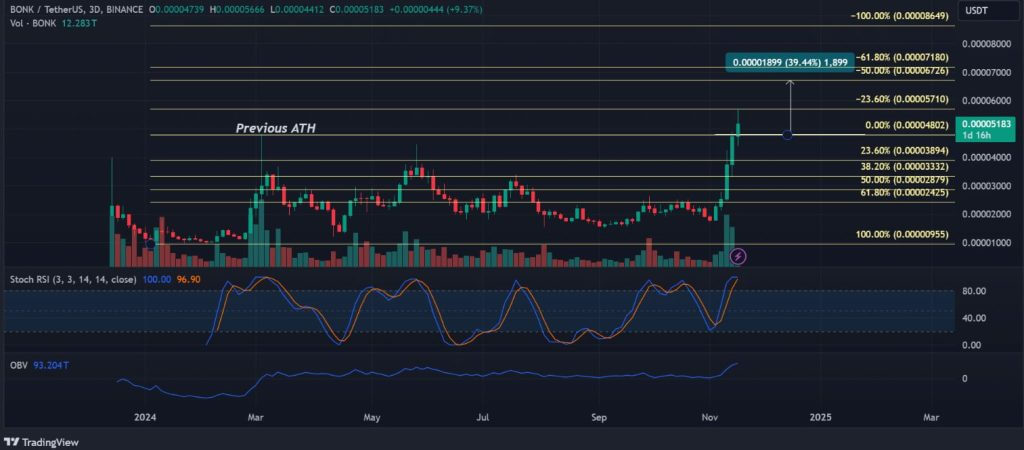Click the -50.00% (0.00006726) Fib label
The width and height of the screenshot is (1024, 450).
point(901,70)
